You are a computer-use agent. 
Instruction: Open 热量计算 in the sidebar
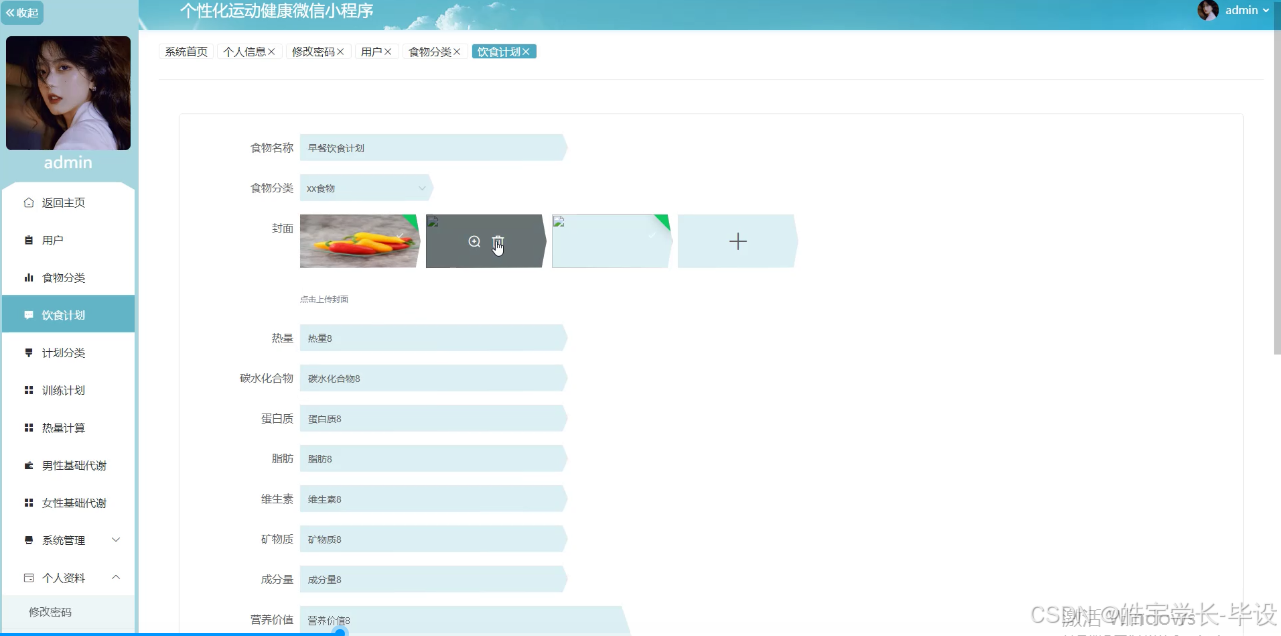click(x=68, y=428)
